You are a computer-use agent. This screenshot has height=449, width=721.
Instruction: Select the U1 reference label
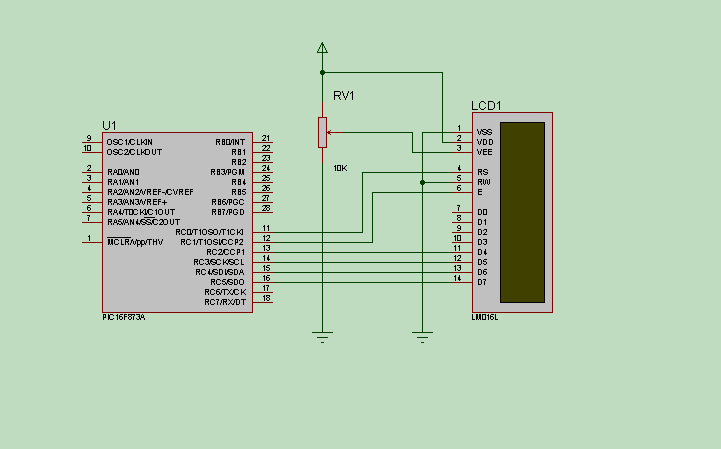click(109, 123)
